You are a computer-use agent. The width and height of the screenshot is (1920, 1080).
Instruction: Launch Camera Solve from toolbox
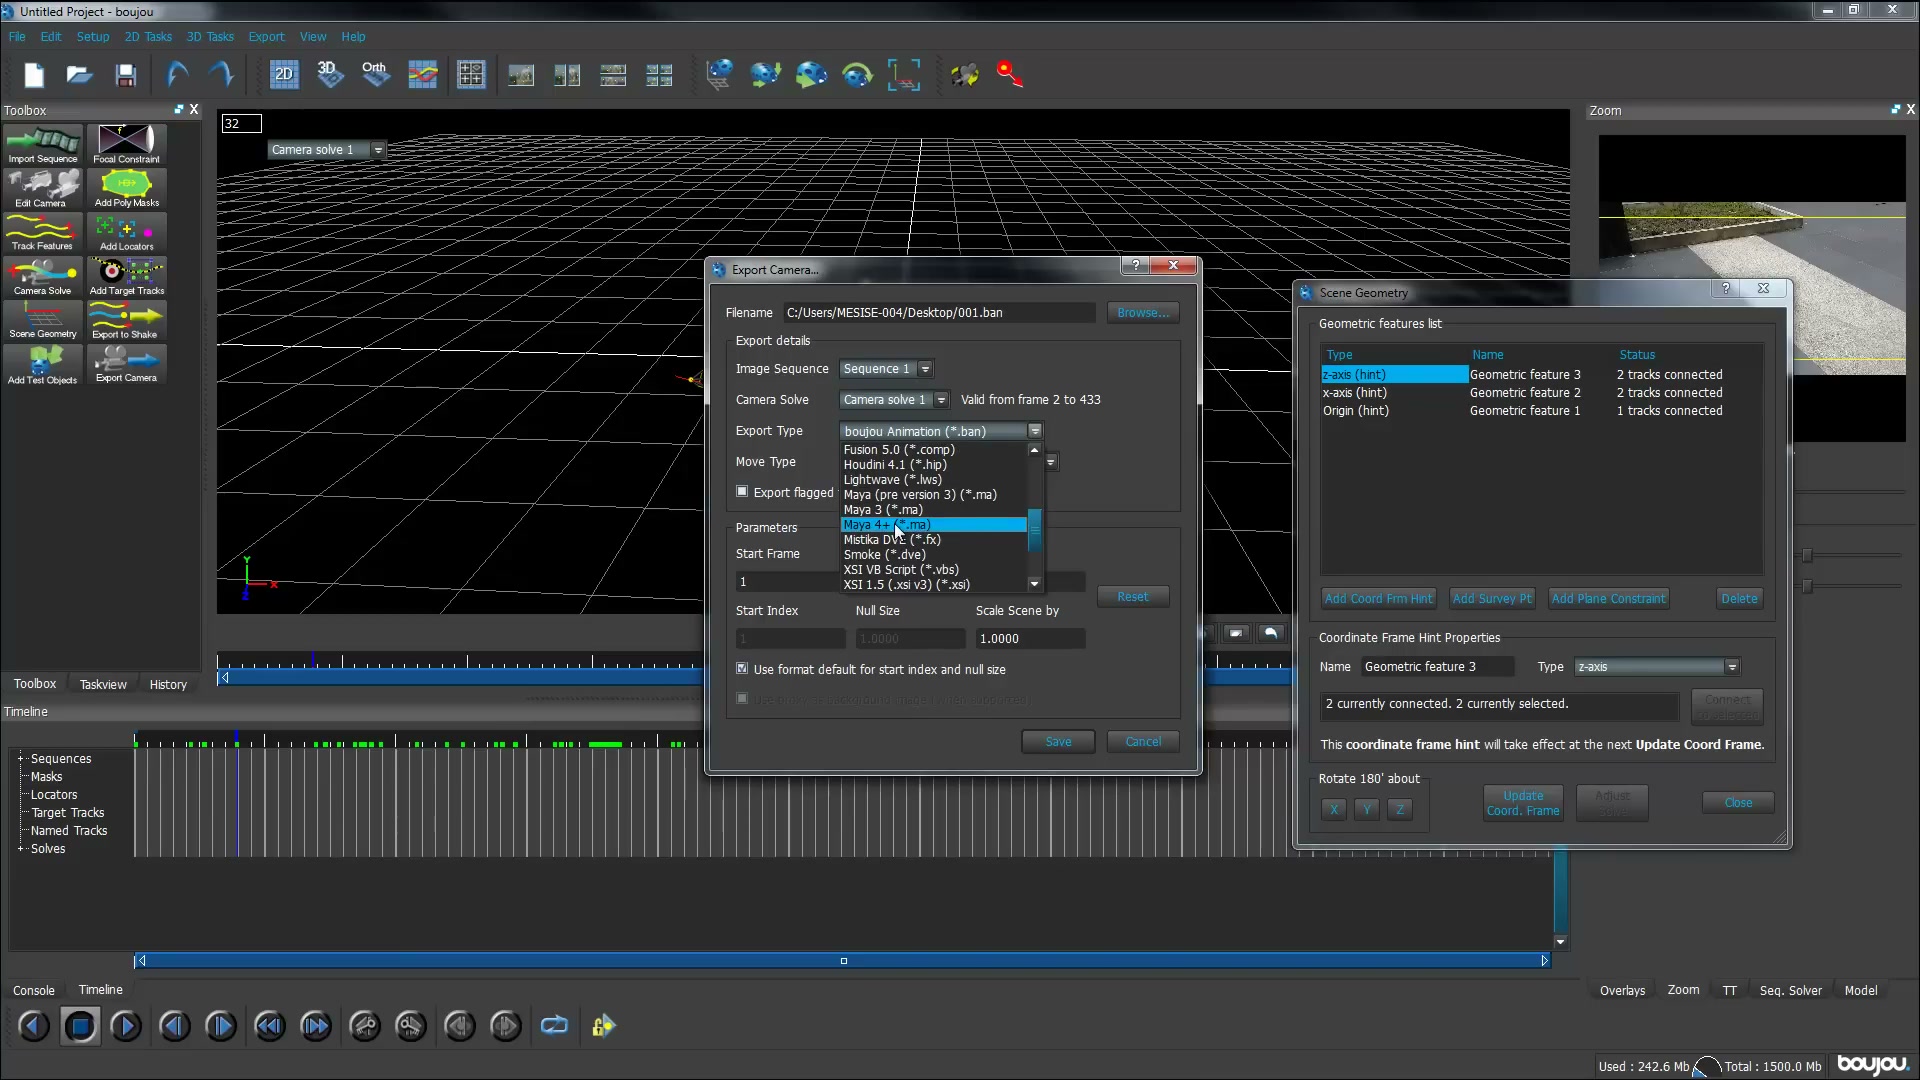point(42,277)
